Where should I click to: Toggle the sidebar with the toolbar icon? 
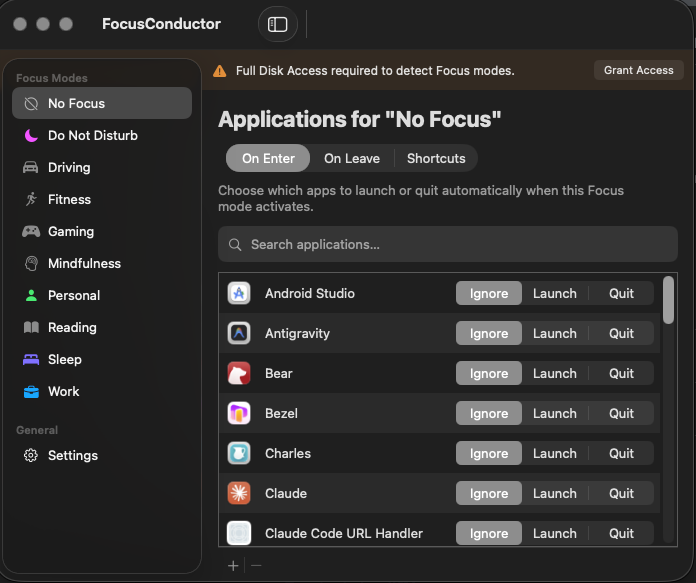coord(277,24)
